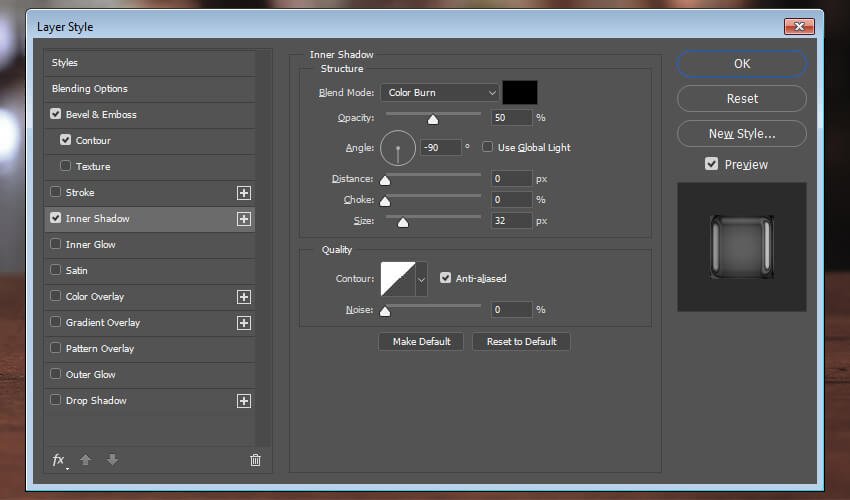
Task: Click the Size slider handle
Action: tap(403, 222)
